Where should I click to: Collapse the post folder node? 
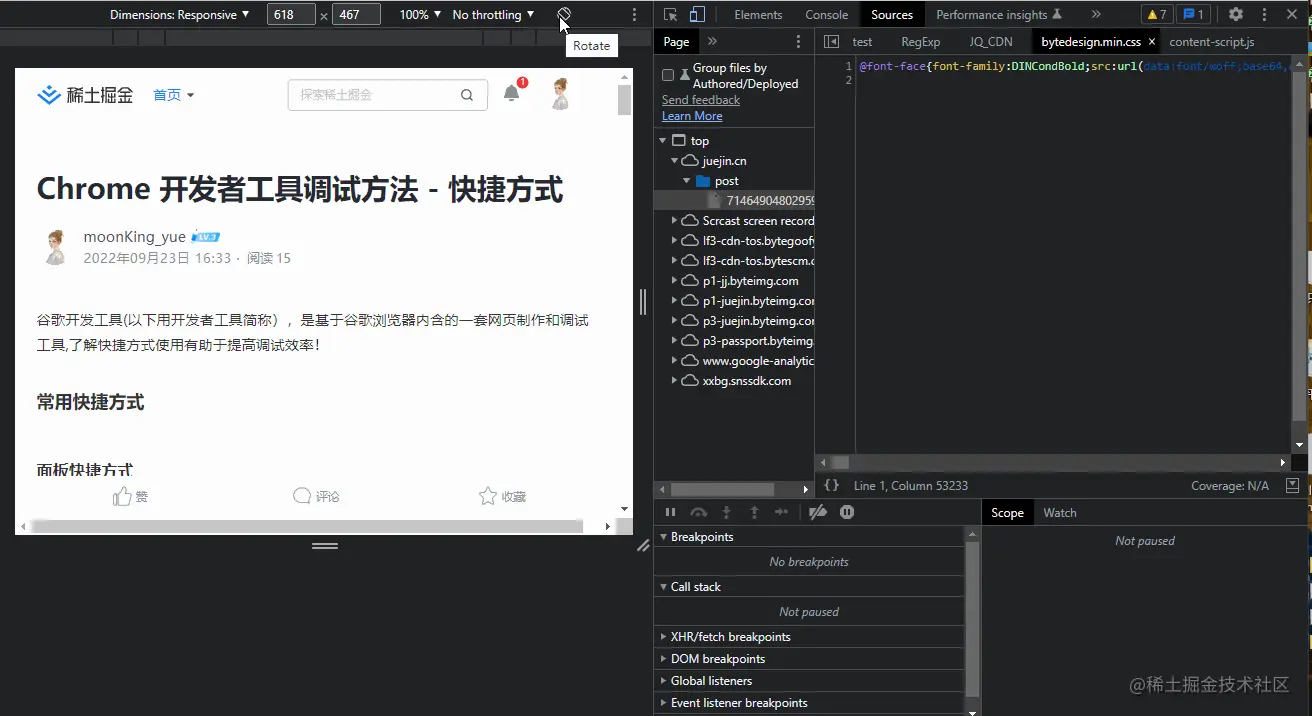pos(686,181)
